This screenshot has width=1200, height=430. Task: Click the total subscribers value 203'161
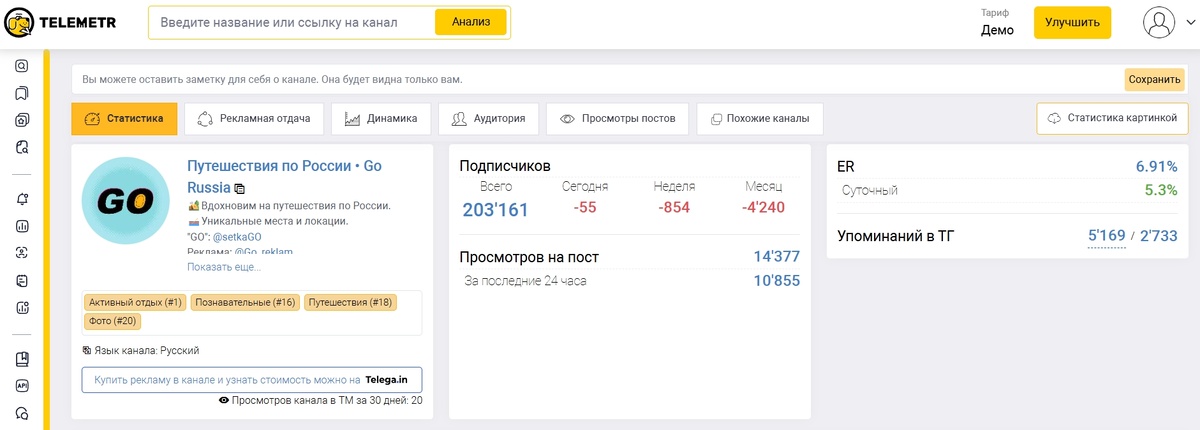click(495, 209)
